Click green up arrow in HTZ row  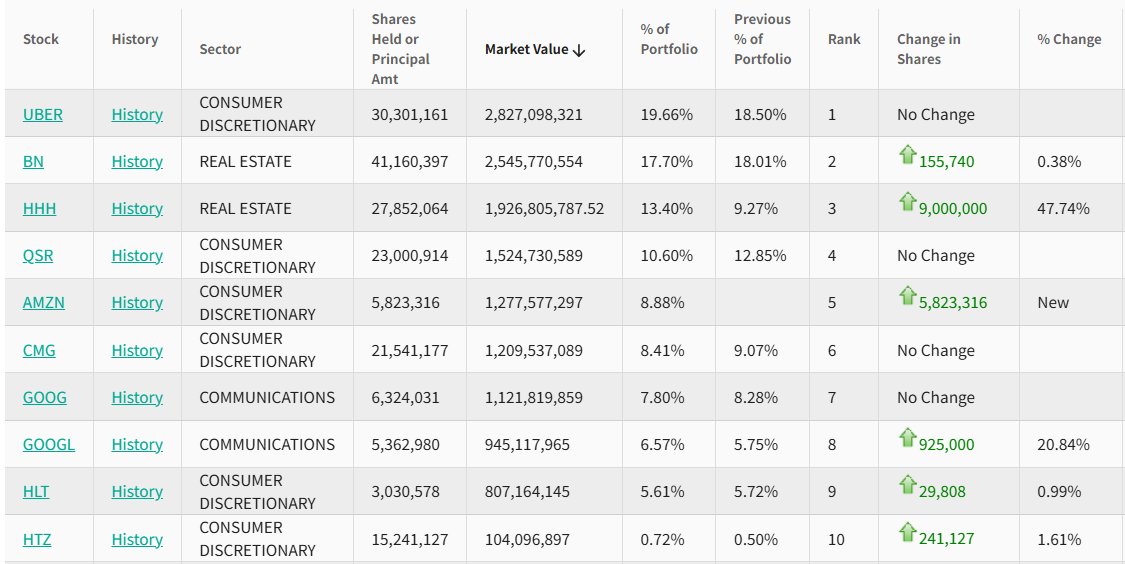[907, 531]
